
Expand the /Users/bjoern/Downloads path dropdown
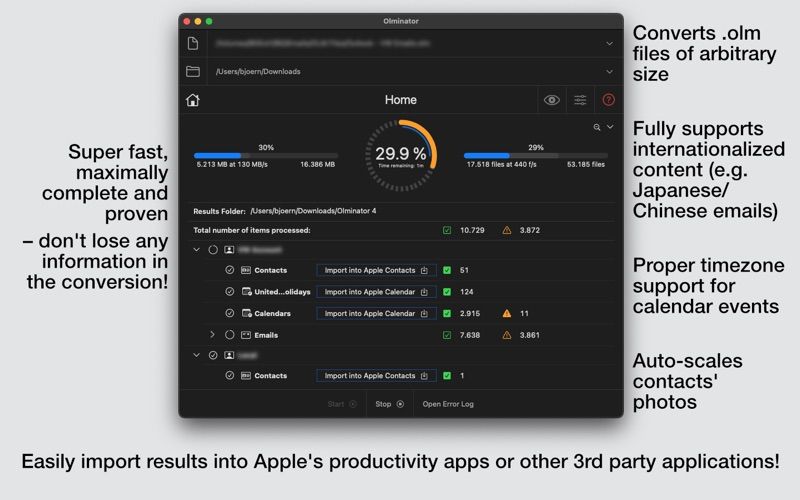point(609,72)
